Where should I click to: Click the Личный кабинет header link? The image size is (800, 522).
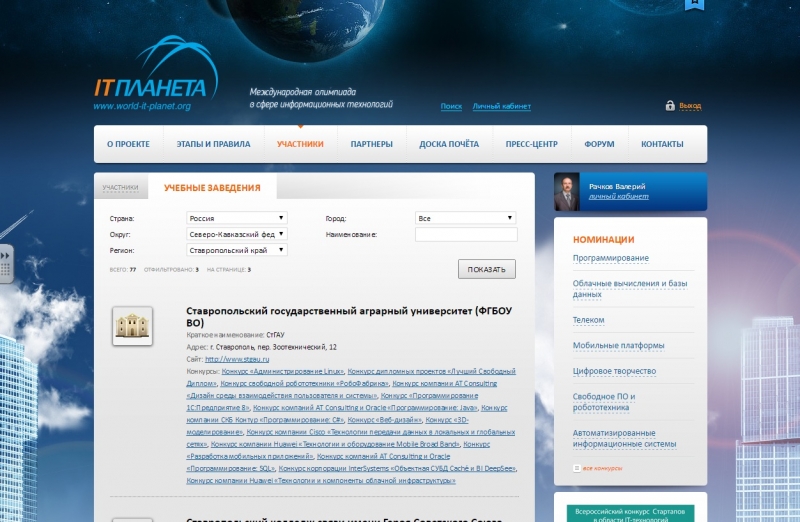(x=502, y=106)
